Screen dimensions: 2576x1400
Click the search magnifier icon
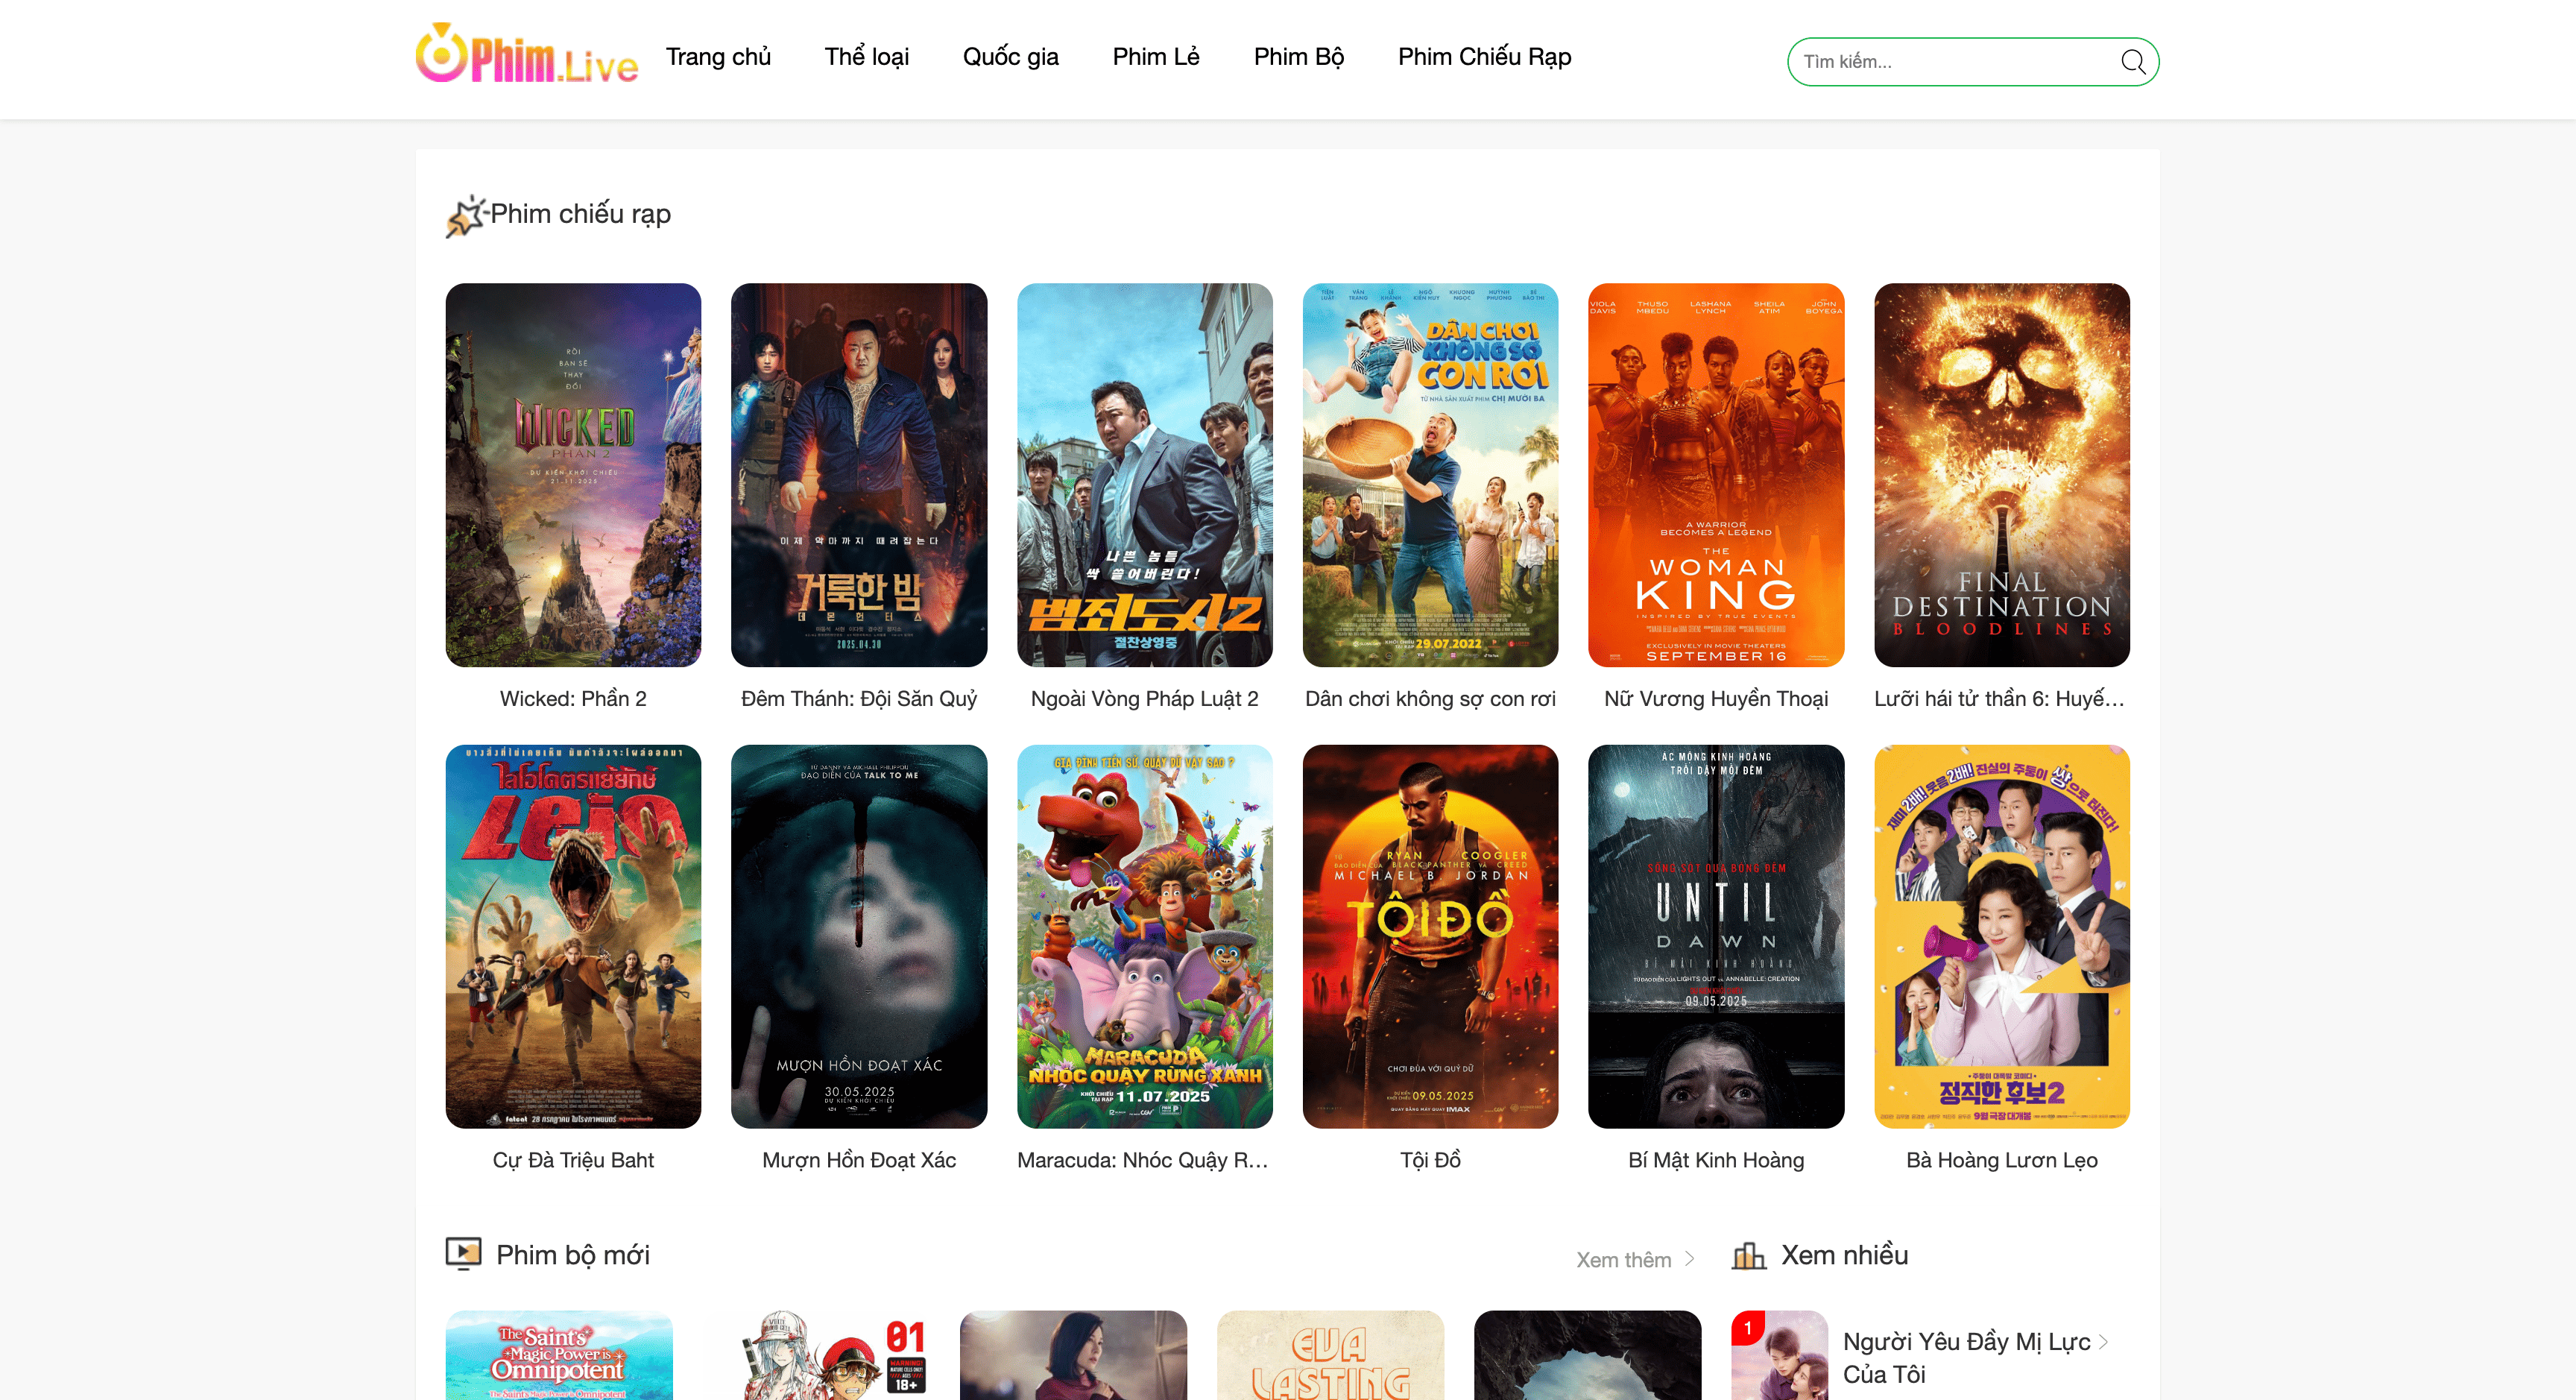[x=2132, y=62]
